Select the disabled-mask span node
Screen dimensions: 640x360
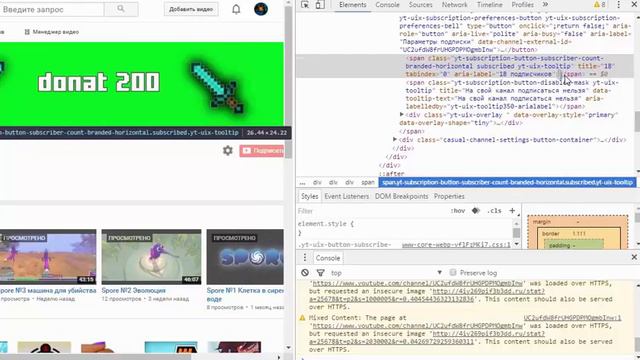click(511, 95)
